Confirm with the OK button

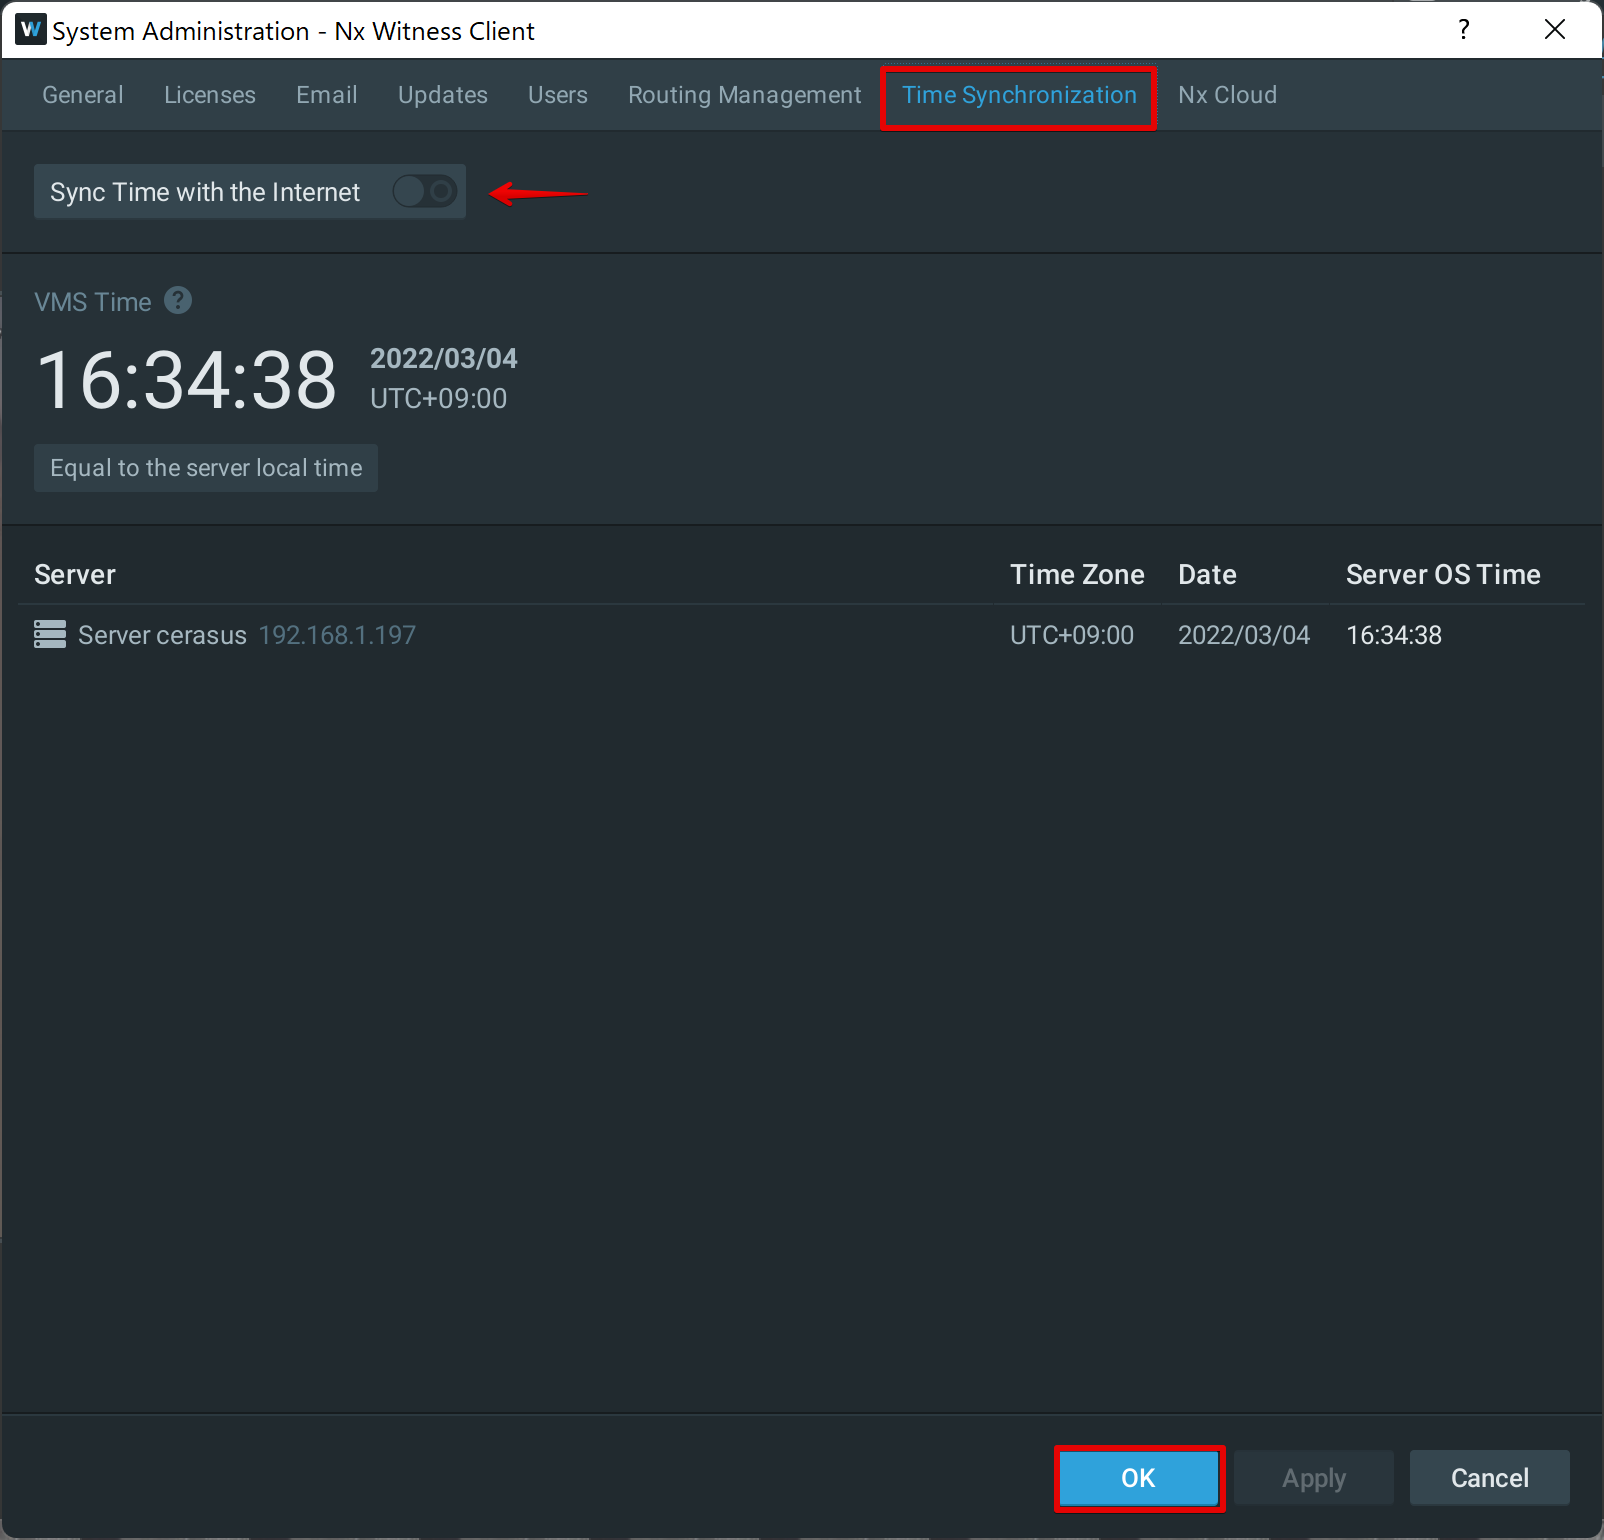1139,1478
